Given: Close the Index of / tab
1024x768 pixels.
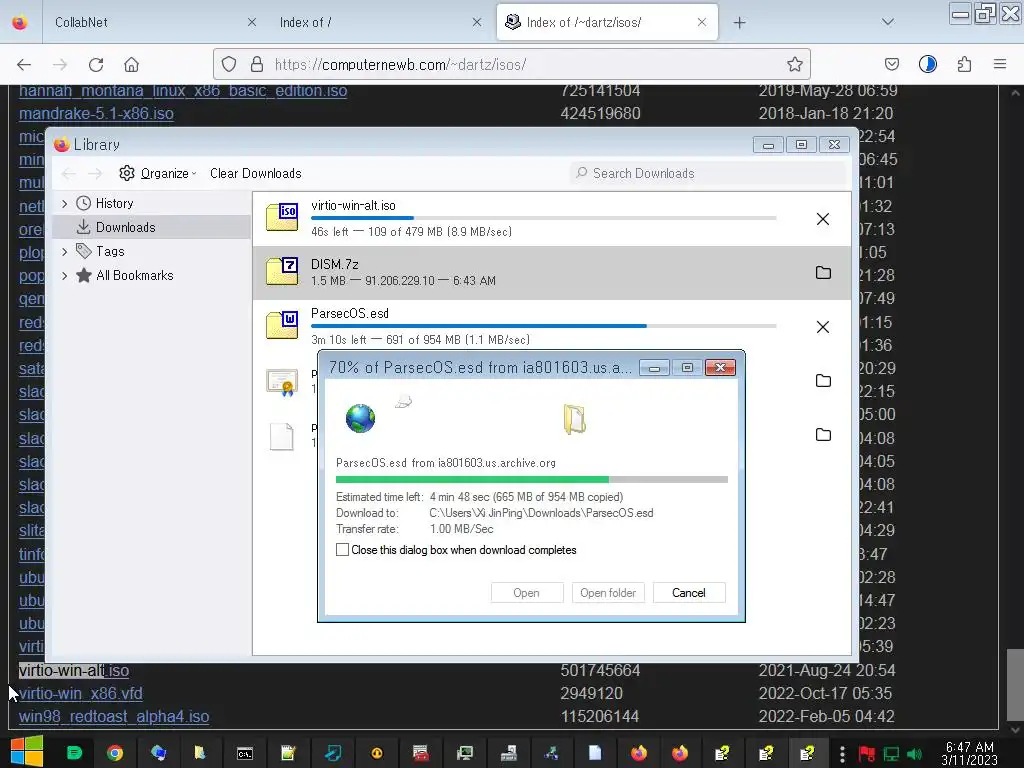Looking at the screenshot, I should (477, 22).
